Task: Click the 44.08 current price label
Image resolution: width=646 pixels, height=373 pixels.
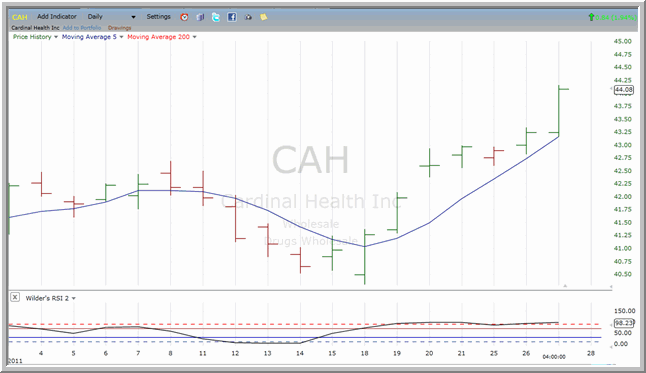Action: click(x=624, y=89)
